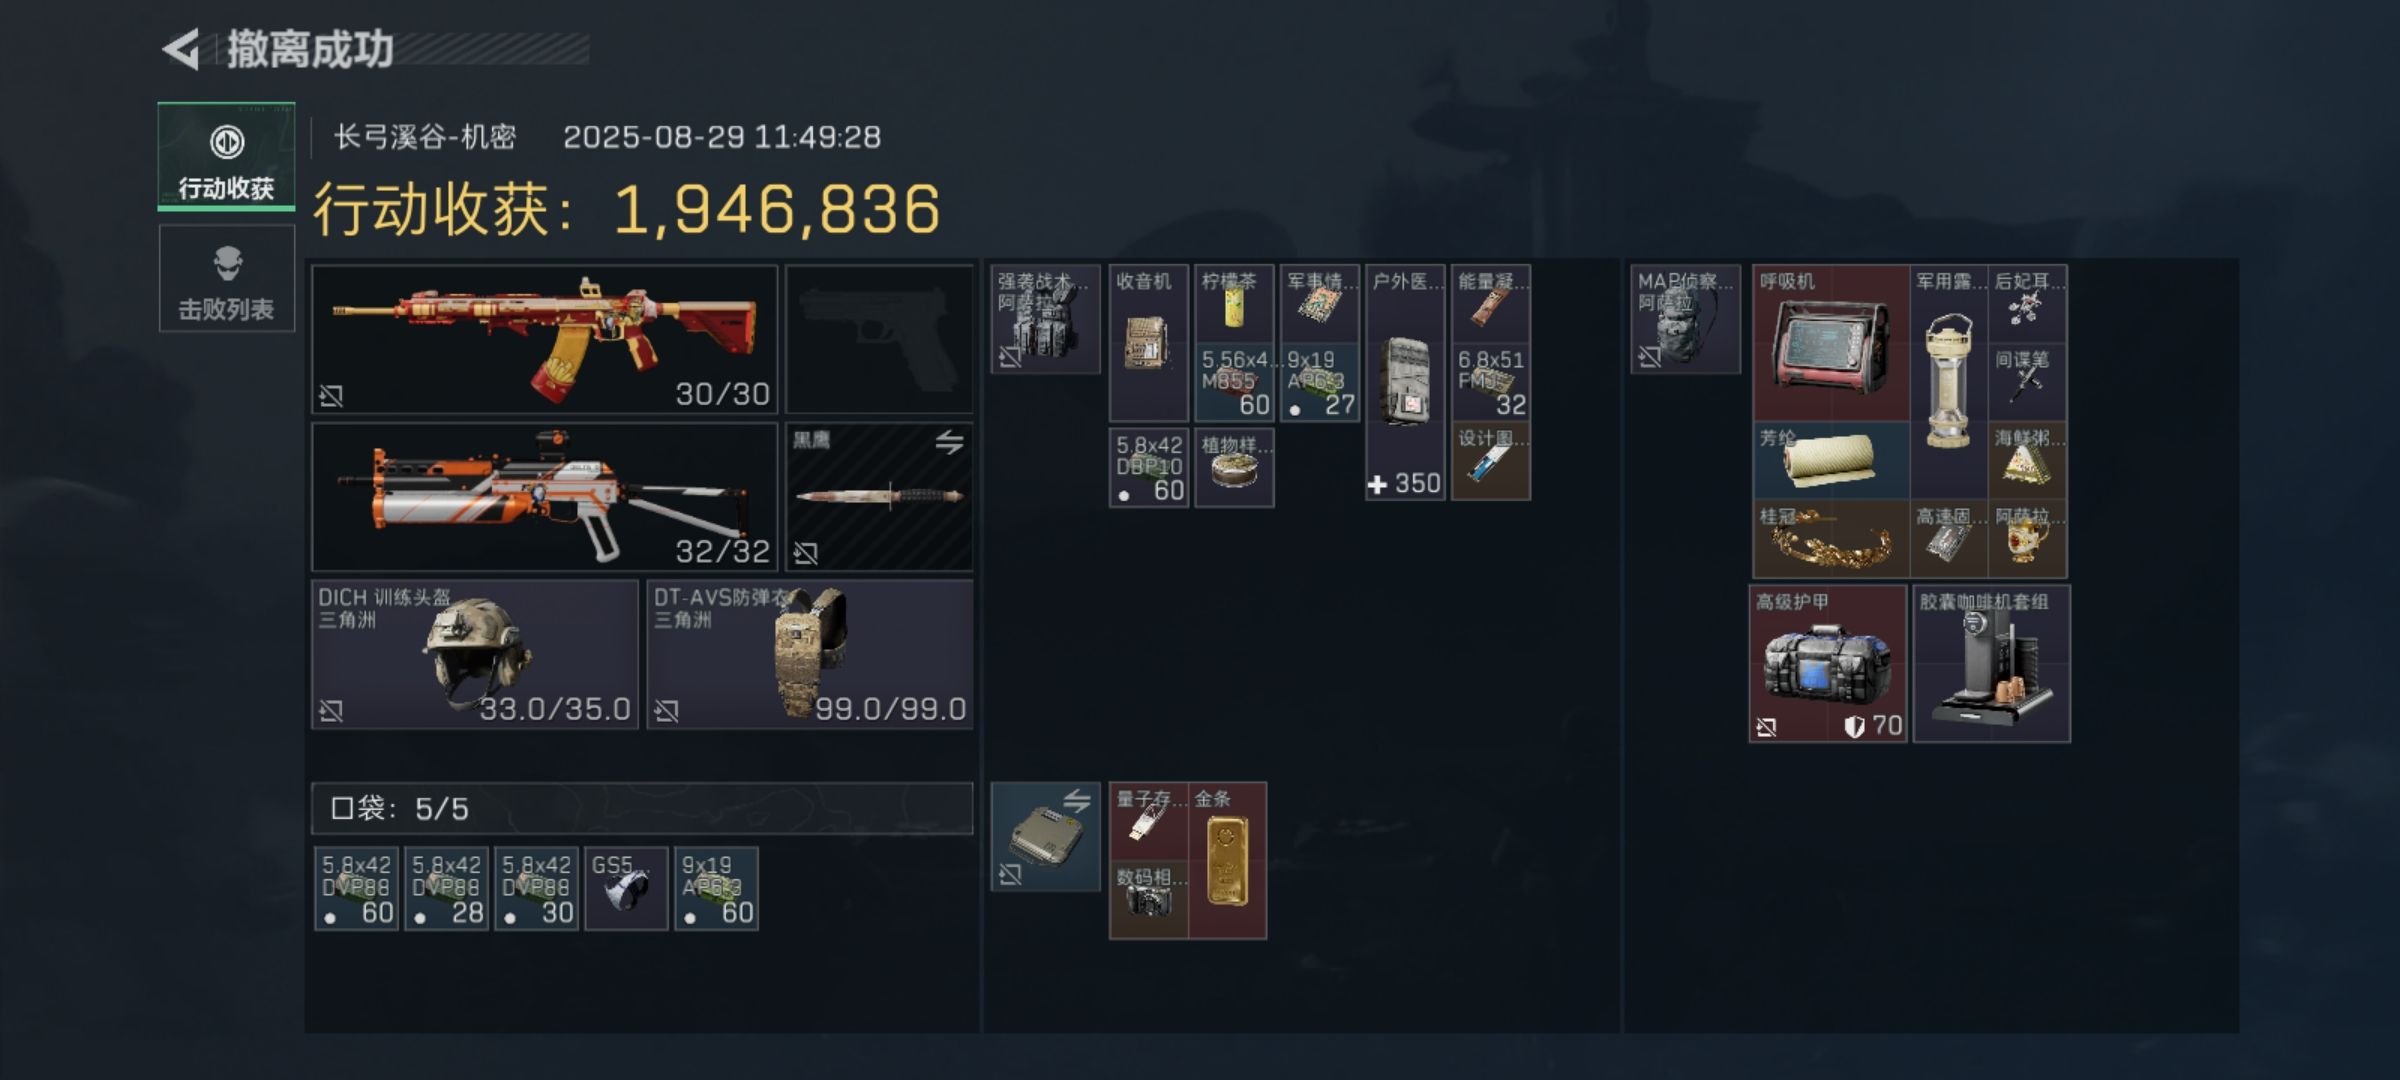Click the DICH 训练头盔 helmet card
Viewport: 2400px width, 1080px height.
(475, 654)
